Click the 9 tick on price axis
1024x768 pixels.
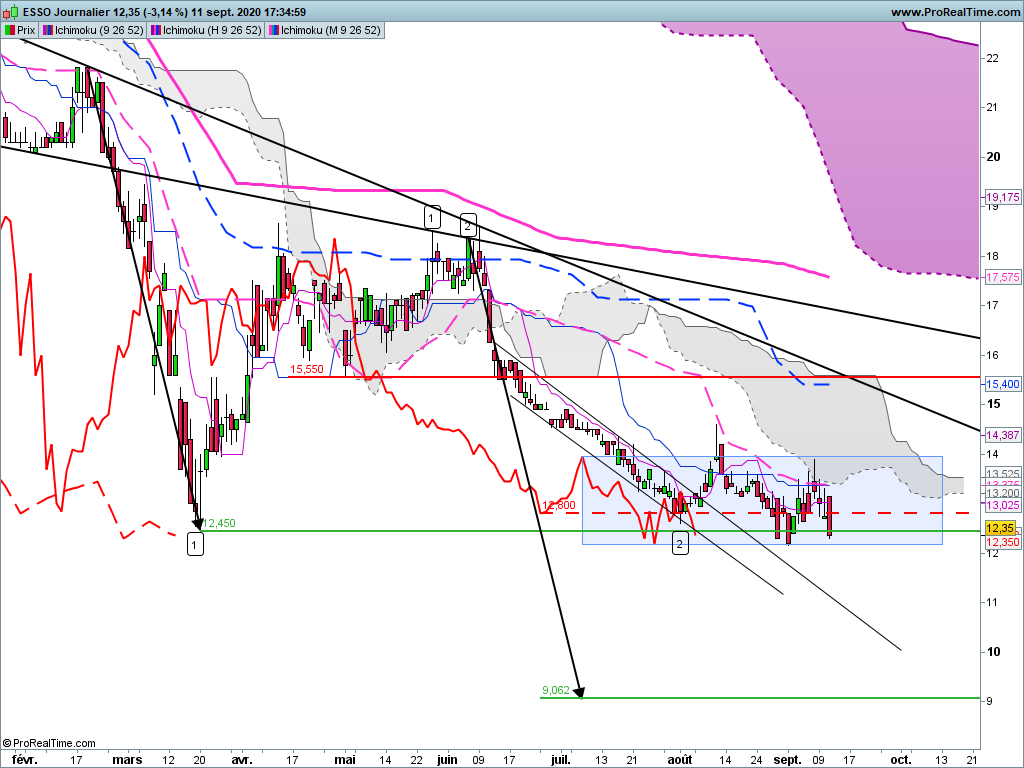click(x=989, y=701)
